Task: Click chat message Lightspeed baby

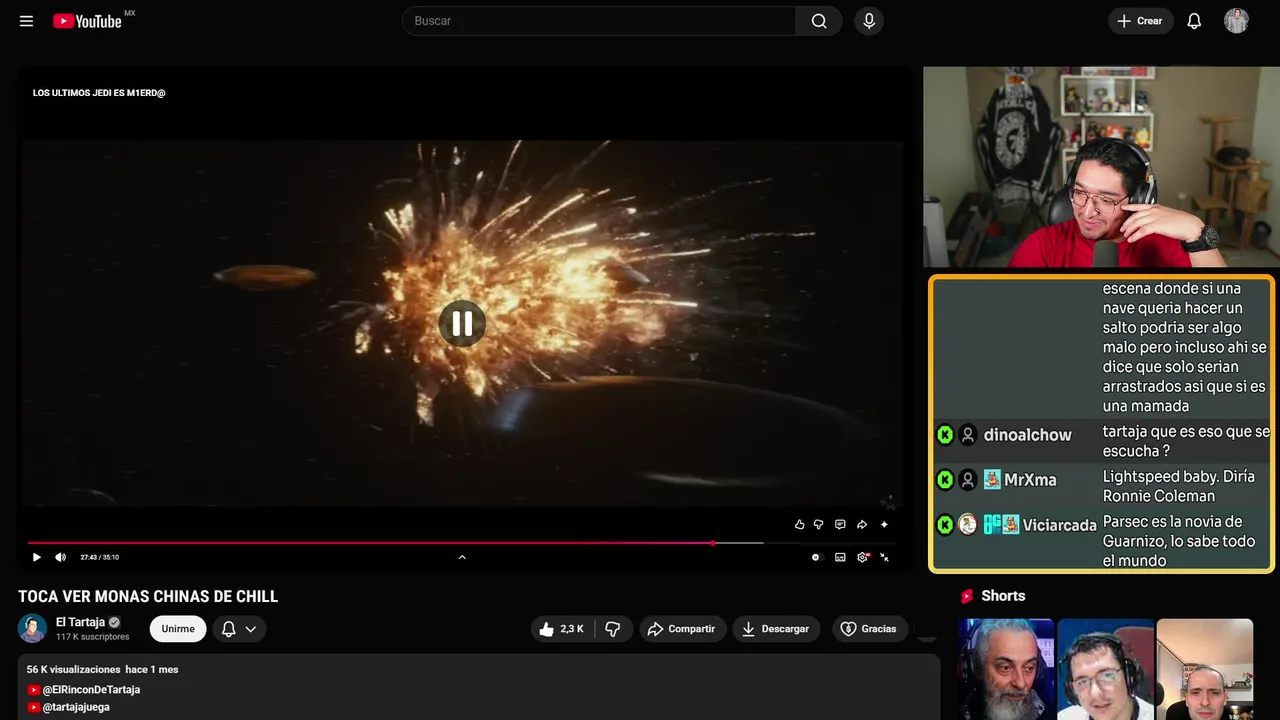Action: tap(1178, 486)
